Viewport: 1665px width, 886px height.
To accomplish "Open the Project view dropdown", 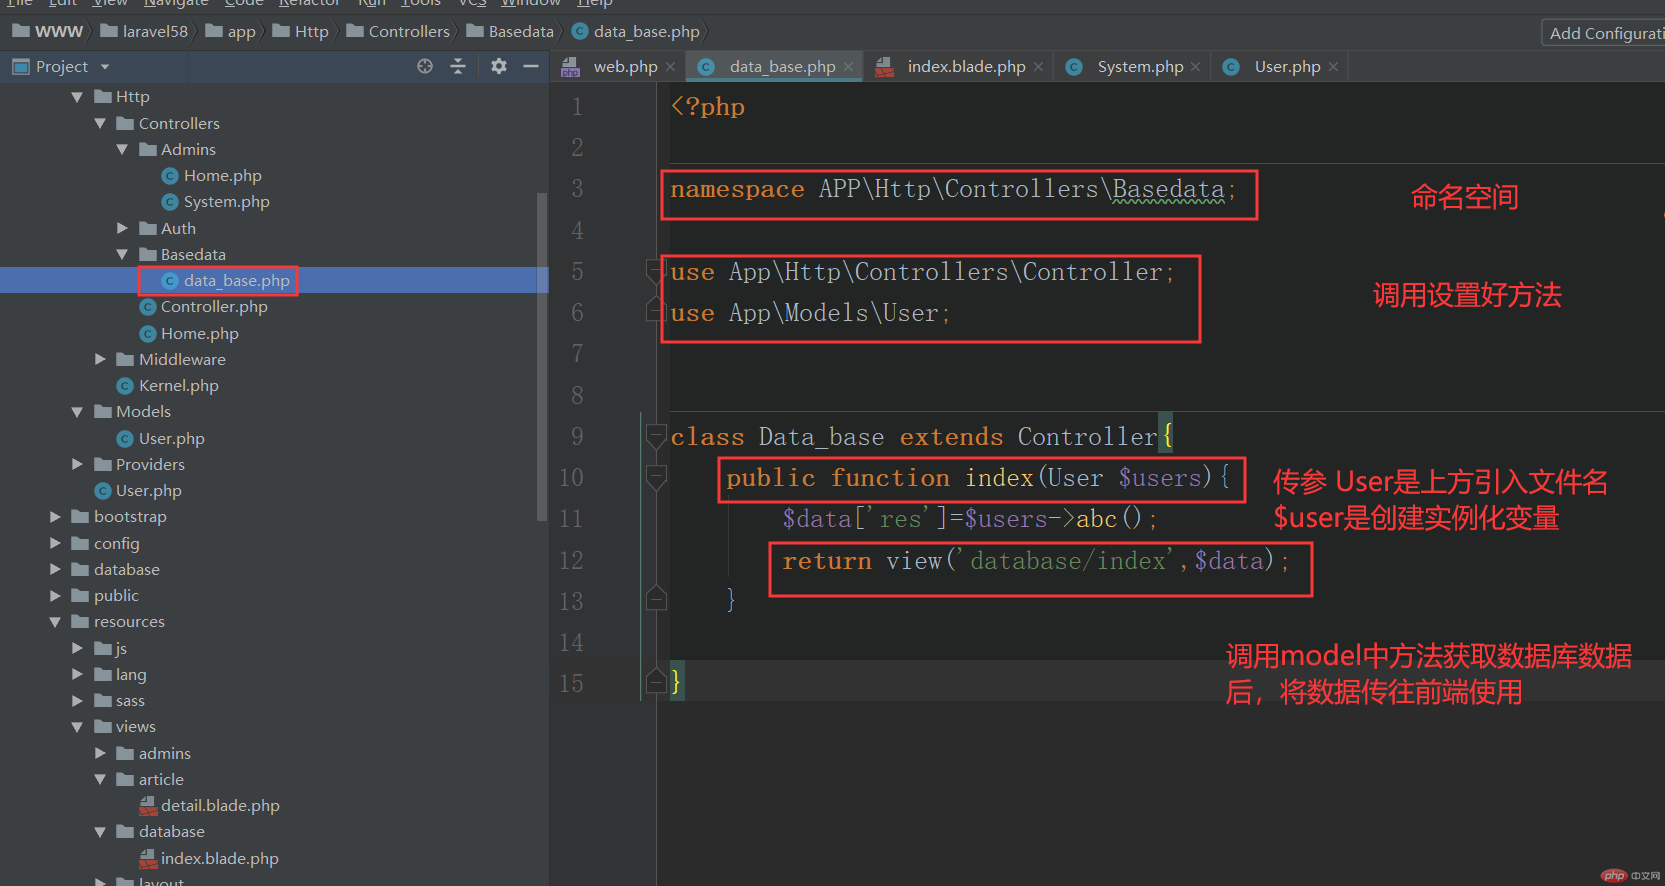I will point(105,67).
